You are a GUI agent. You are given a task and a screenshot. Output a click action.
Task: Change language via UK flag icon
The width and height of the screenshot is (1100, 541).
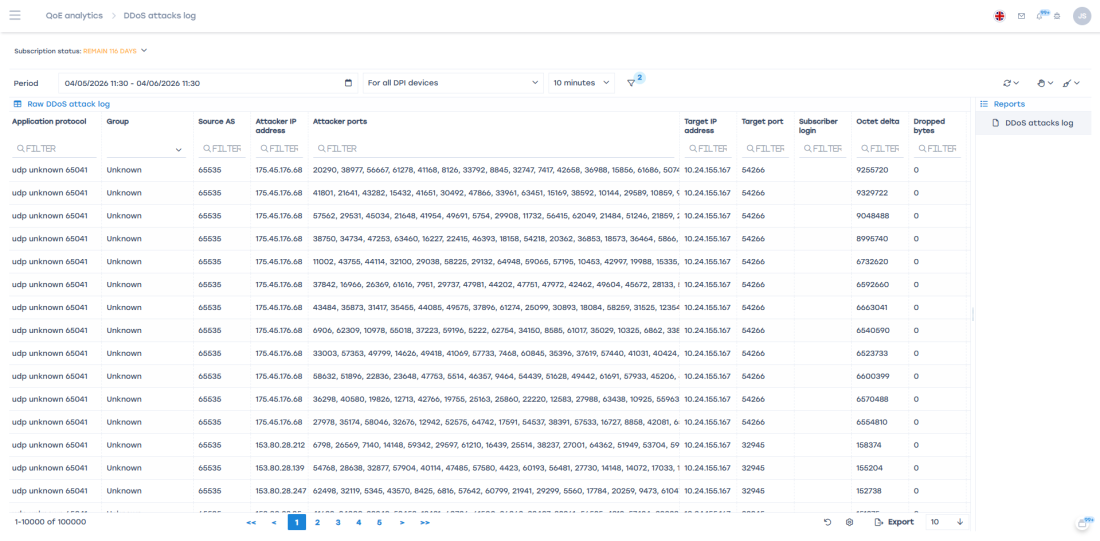[1000, 16]
